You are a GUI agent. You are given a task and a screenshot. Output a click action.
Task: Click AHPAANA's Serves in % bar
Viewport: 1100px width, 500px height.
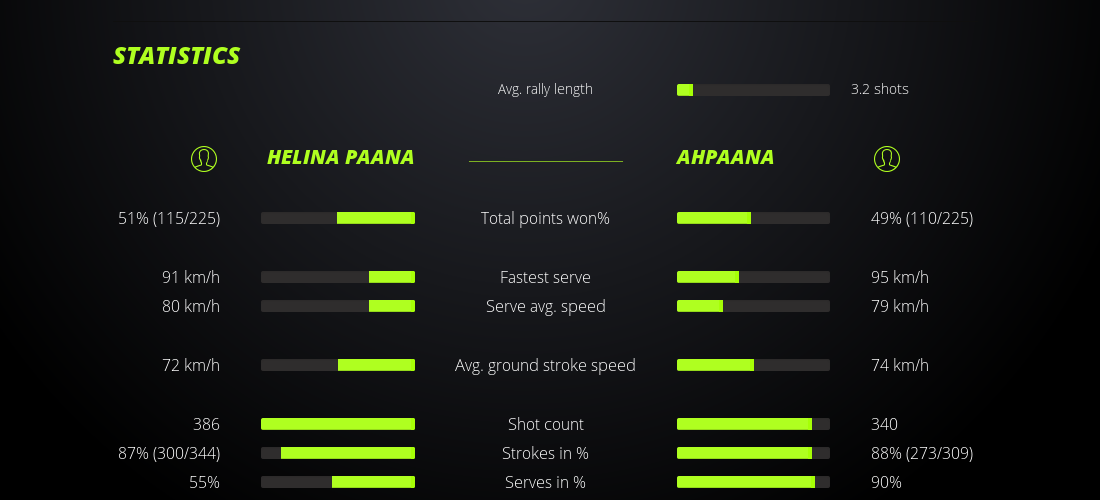click(x=753, y=482)
